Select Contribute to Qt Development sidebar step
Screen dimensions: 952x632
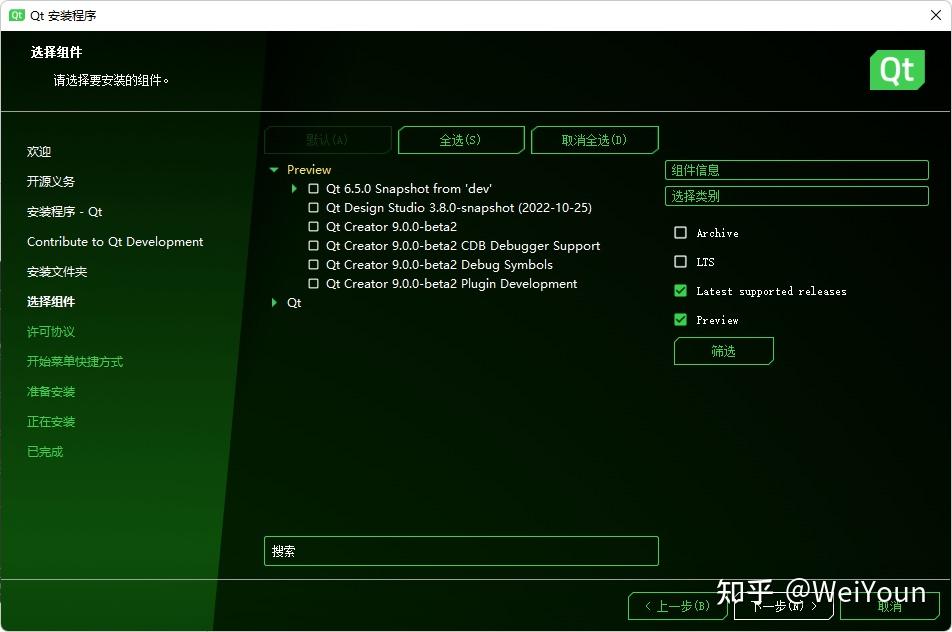pyautogui.click(x=115, y=242)
